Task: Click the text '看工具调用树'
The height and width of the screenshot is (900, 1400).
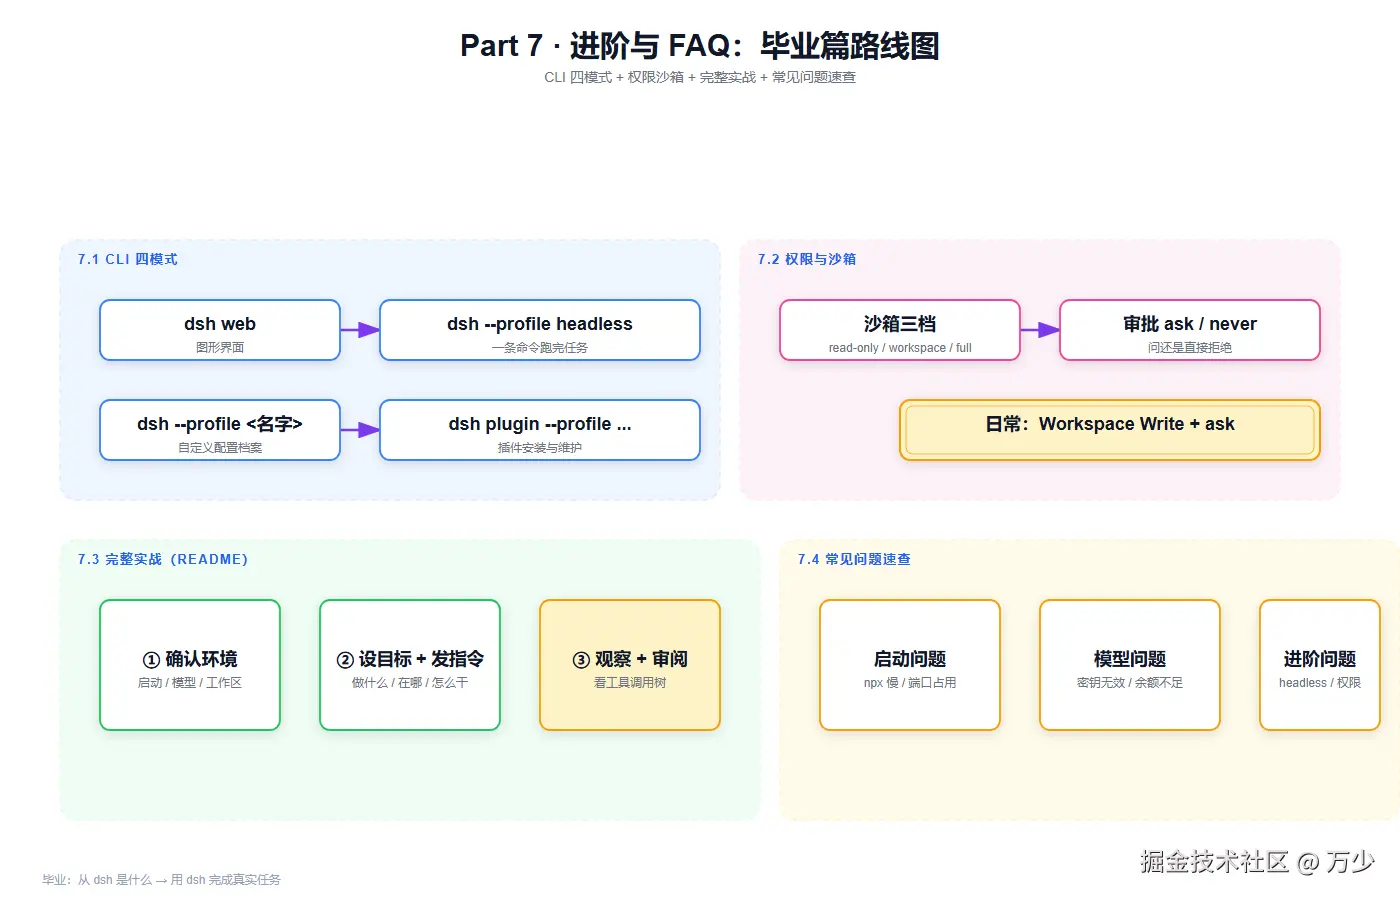Action: point(630,683)
